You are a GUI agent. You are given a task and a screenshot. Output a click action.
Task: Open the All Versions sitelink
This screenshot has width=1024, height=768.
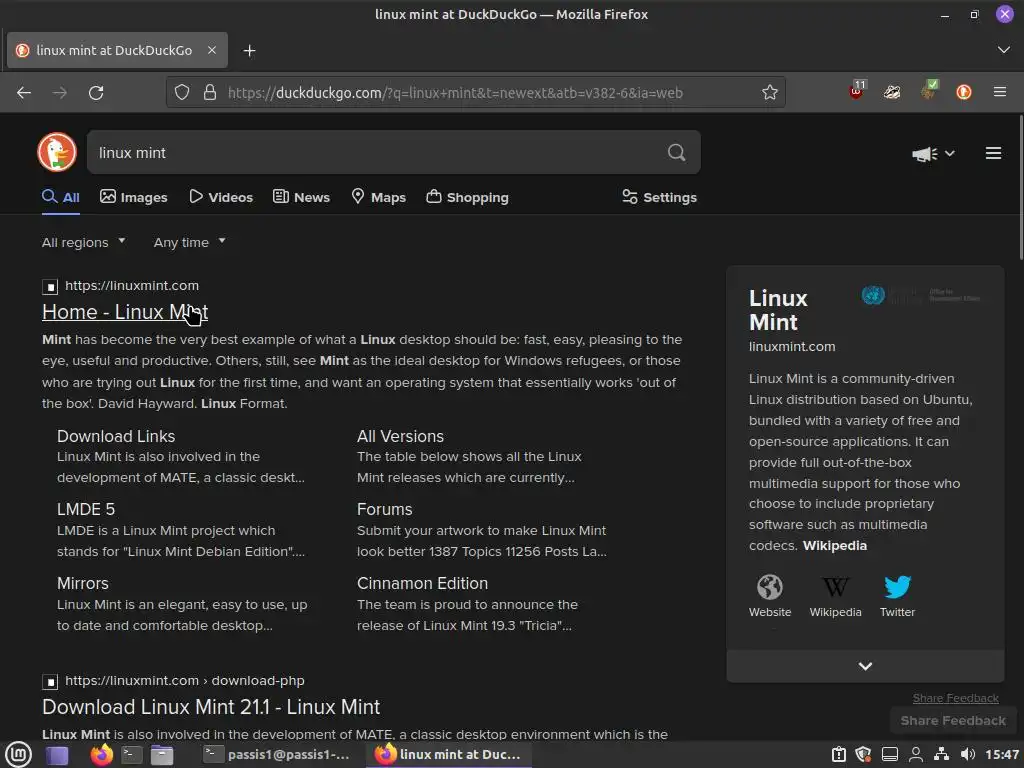400,436
